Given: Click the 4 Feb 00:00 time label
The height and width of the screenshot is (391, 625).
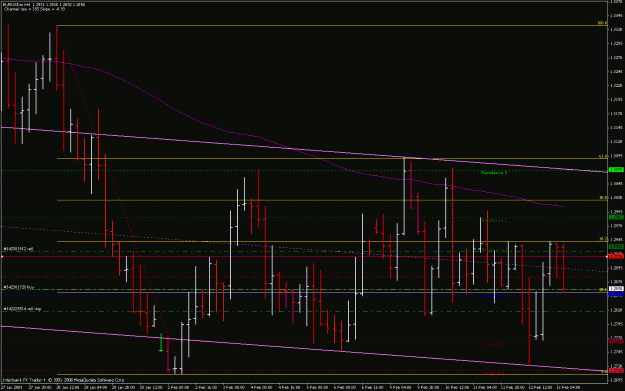Looking at the screenshot, I should (261, 387).
